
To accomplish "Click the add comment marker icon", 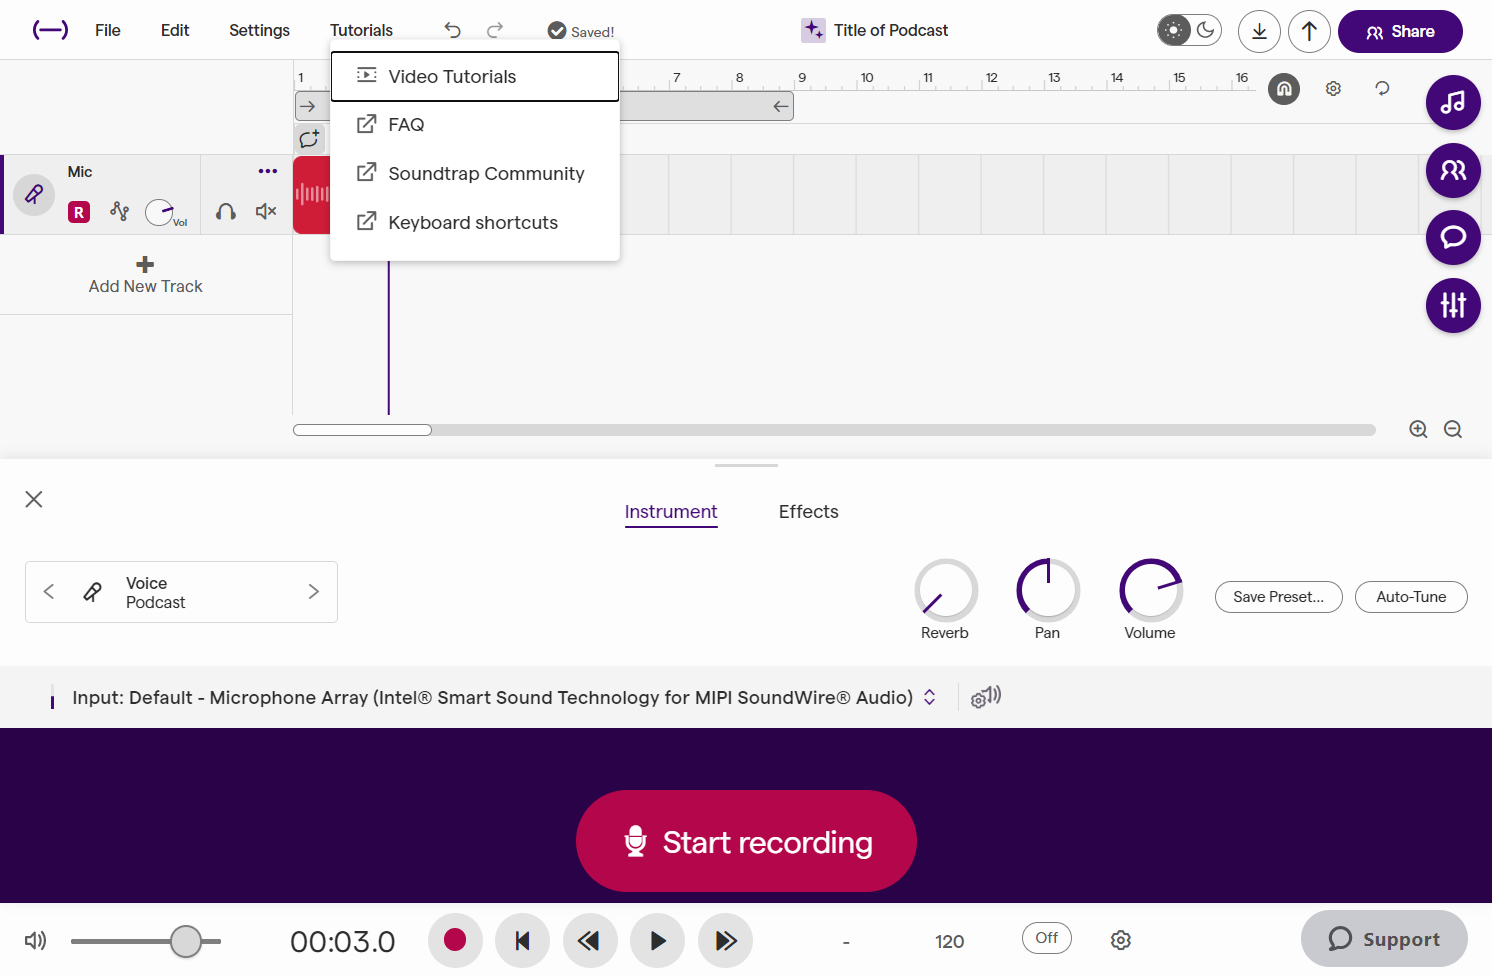I will point(309,139).
